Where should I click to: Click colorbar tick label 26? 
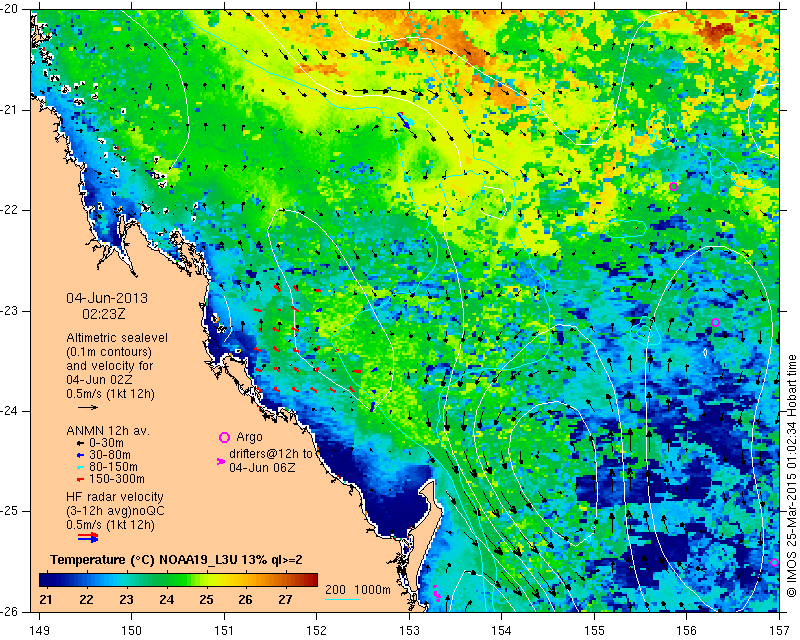coord(245,600)
